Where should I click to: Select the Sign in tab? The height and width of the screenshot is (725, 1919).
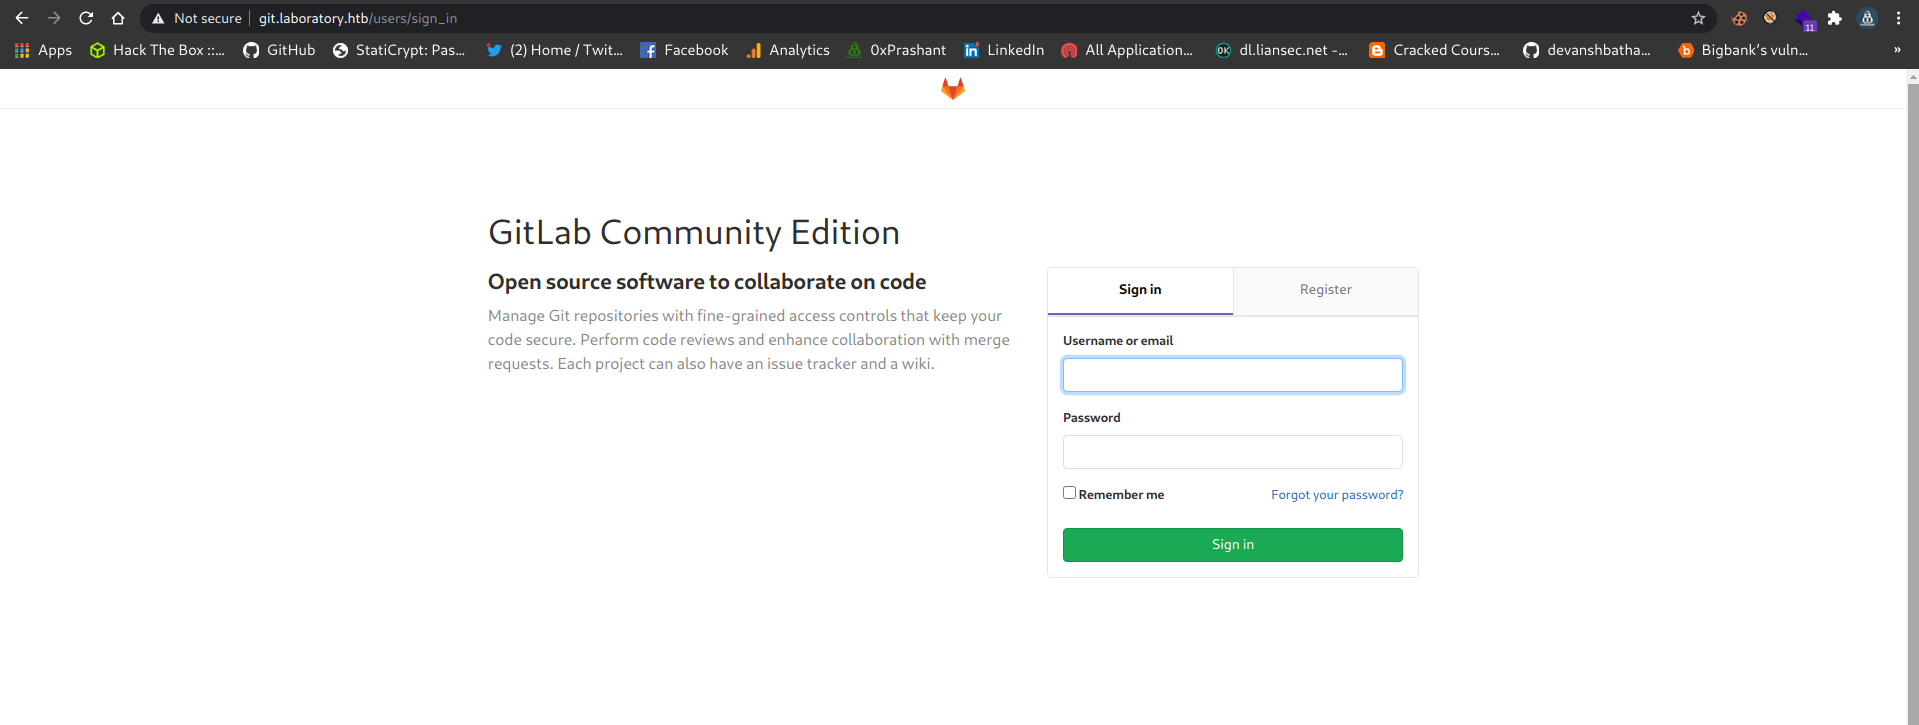1140,290
